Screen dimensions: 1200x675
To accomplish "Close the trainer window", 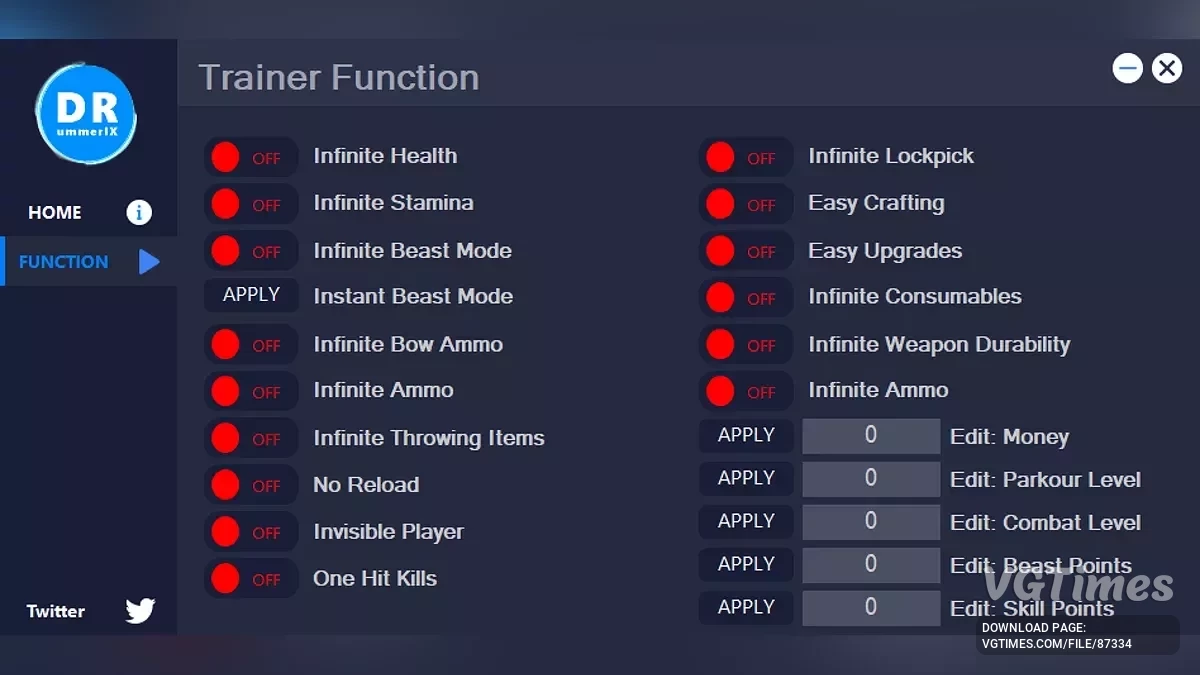I will [x=1166, y=68].
